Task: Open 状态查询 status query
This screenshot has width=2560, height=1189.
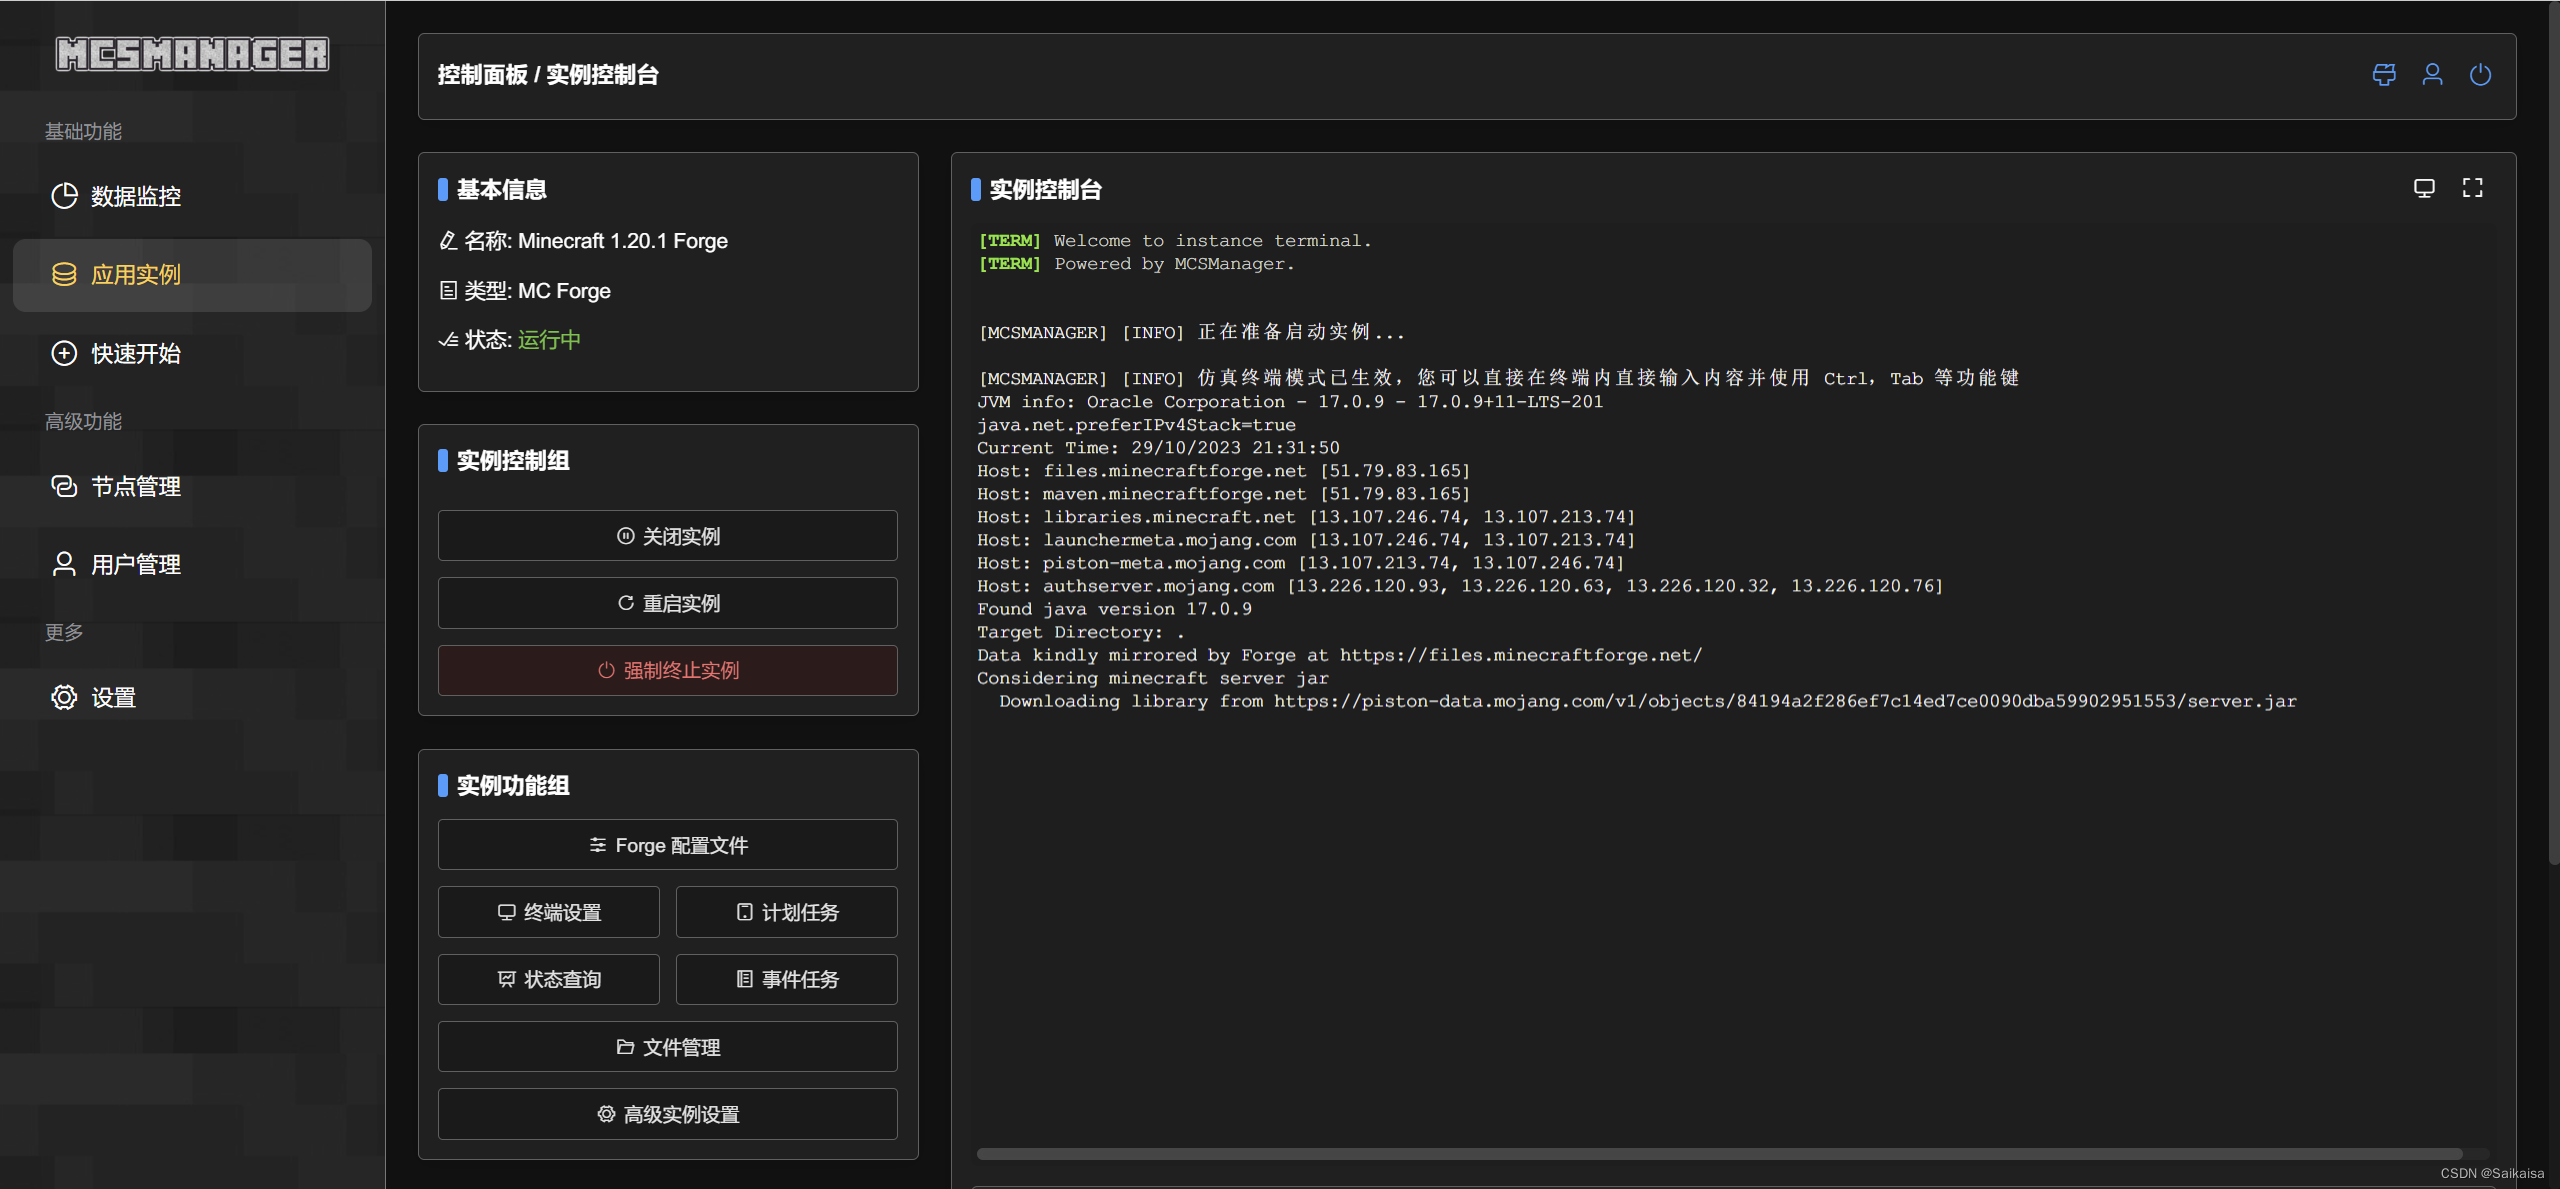Action: (549, 979)
